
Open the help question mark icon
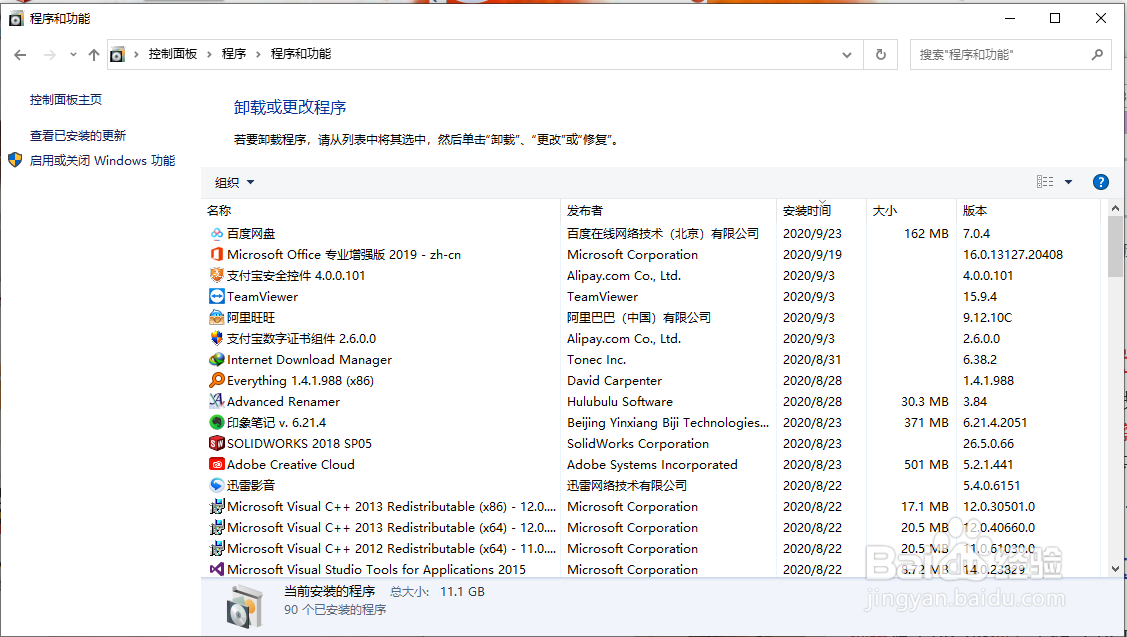(1100, 182)
